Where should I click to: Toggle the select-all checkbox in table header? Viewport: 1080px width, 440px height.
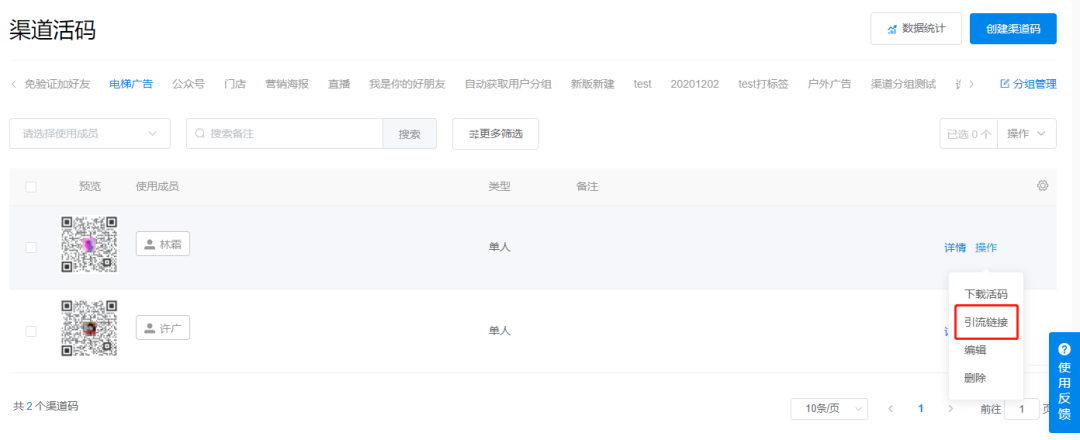pyautogui.click(x=31, y=187)
